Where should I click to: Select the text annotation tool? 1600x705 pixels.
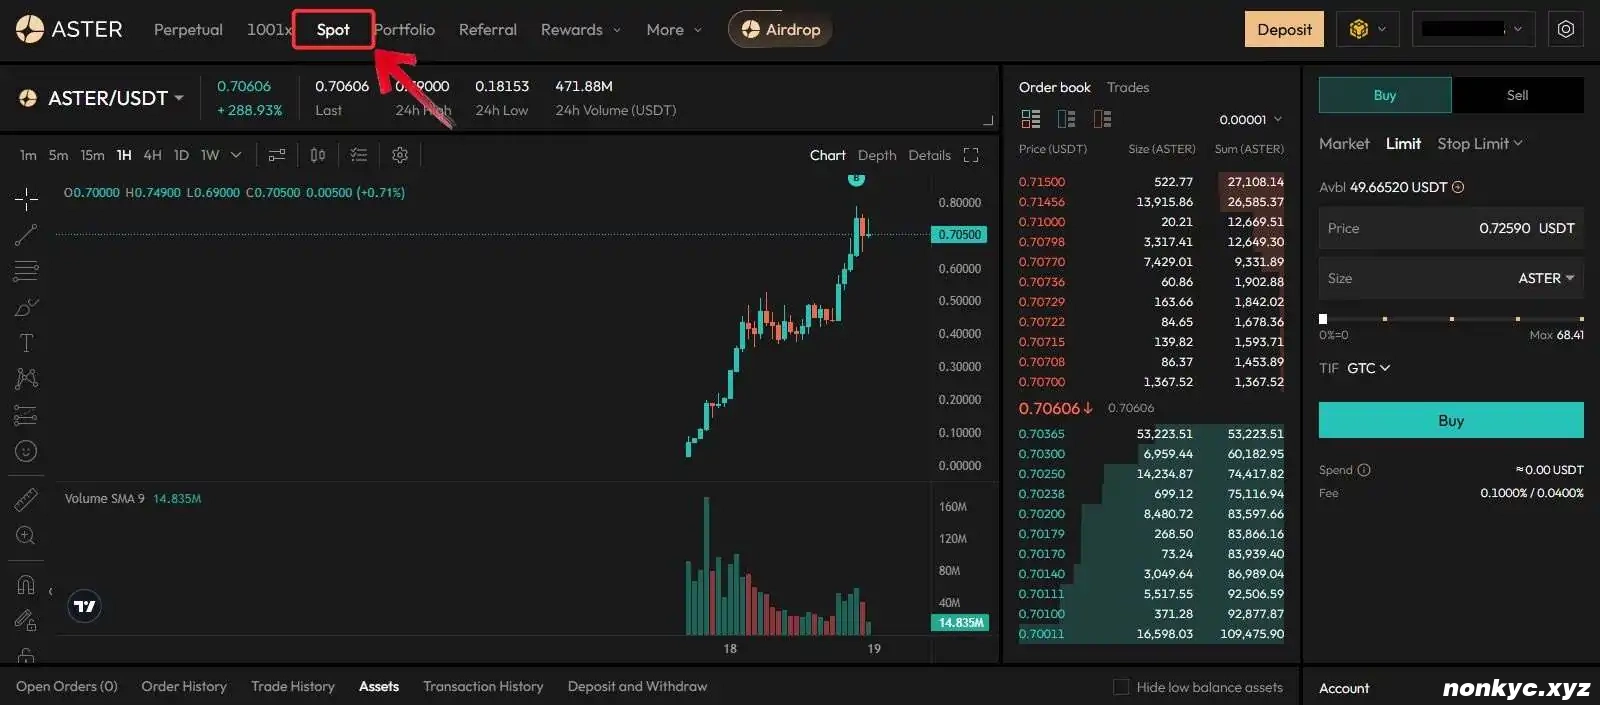coord(26,343)
